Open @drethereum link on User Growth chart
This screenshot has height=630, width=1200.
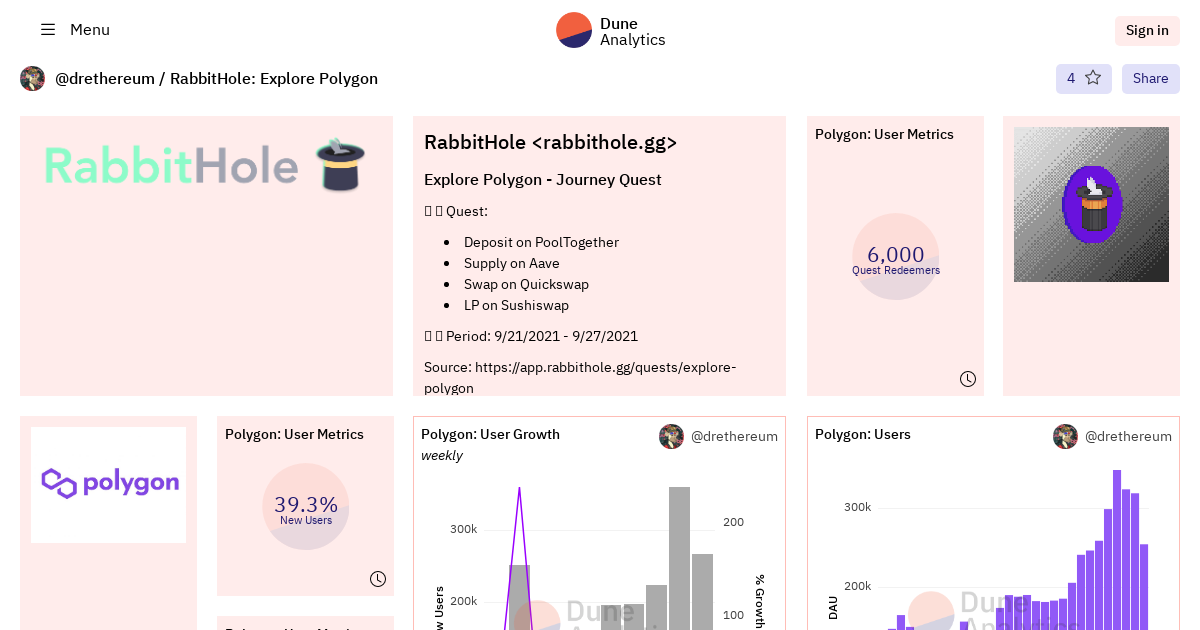coord(734,436)
